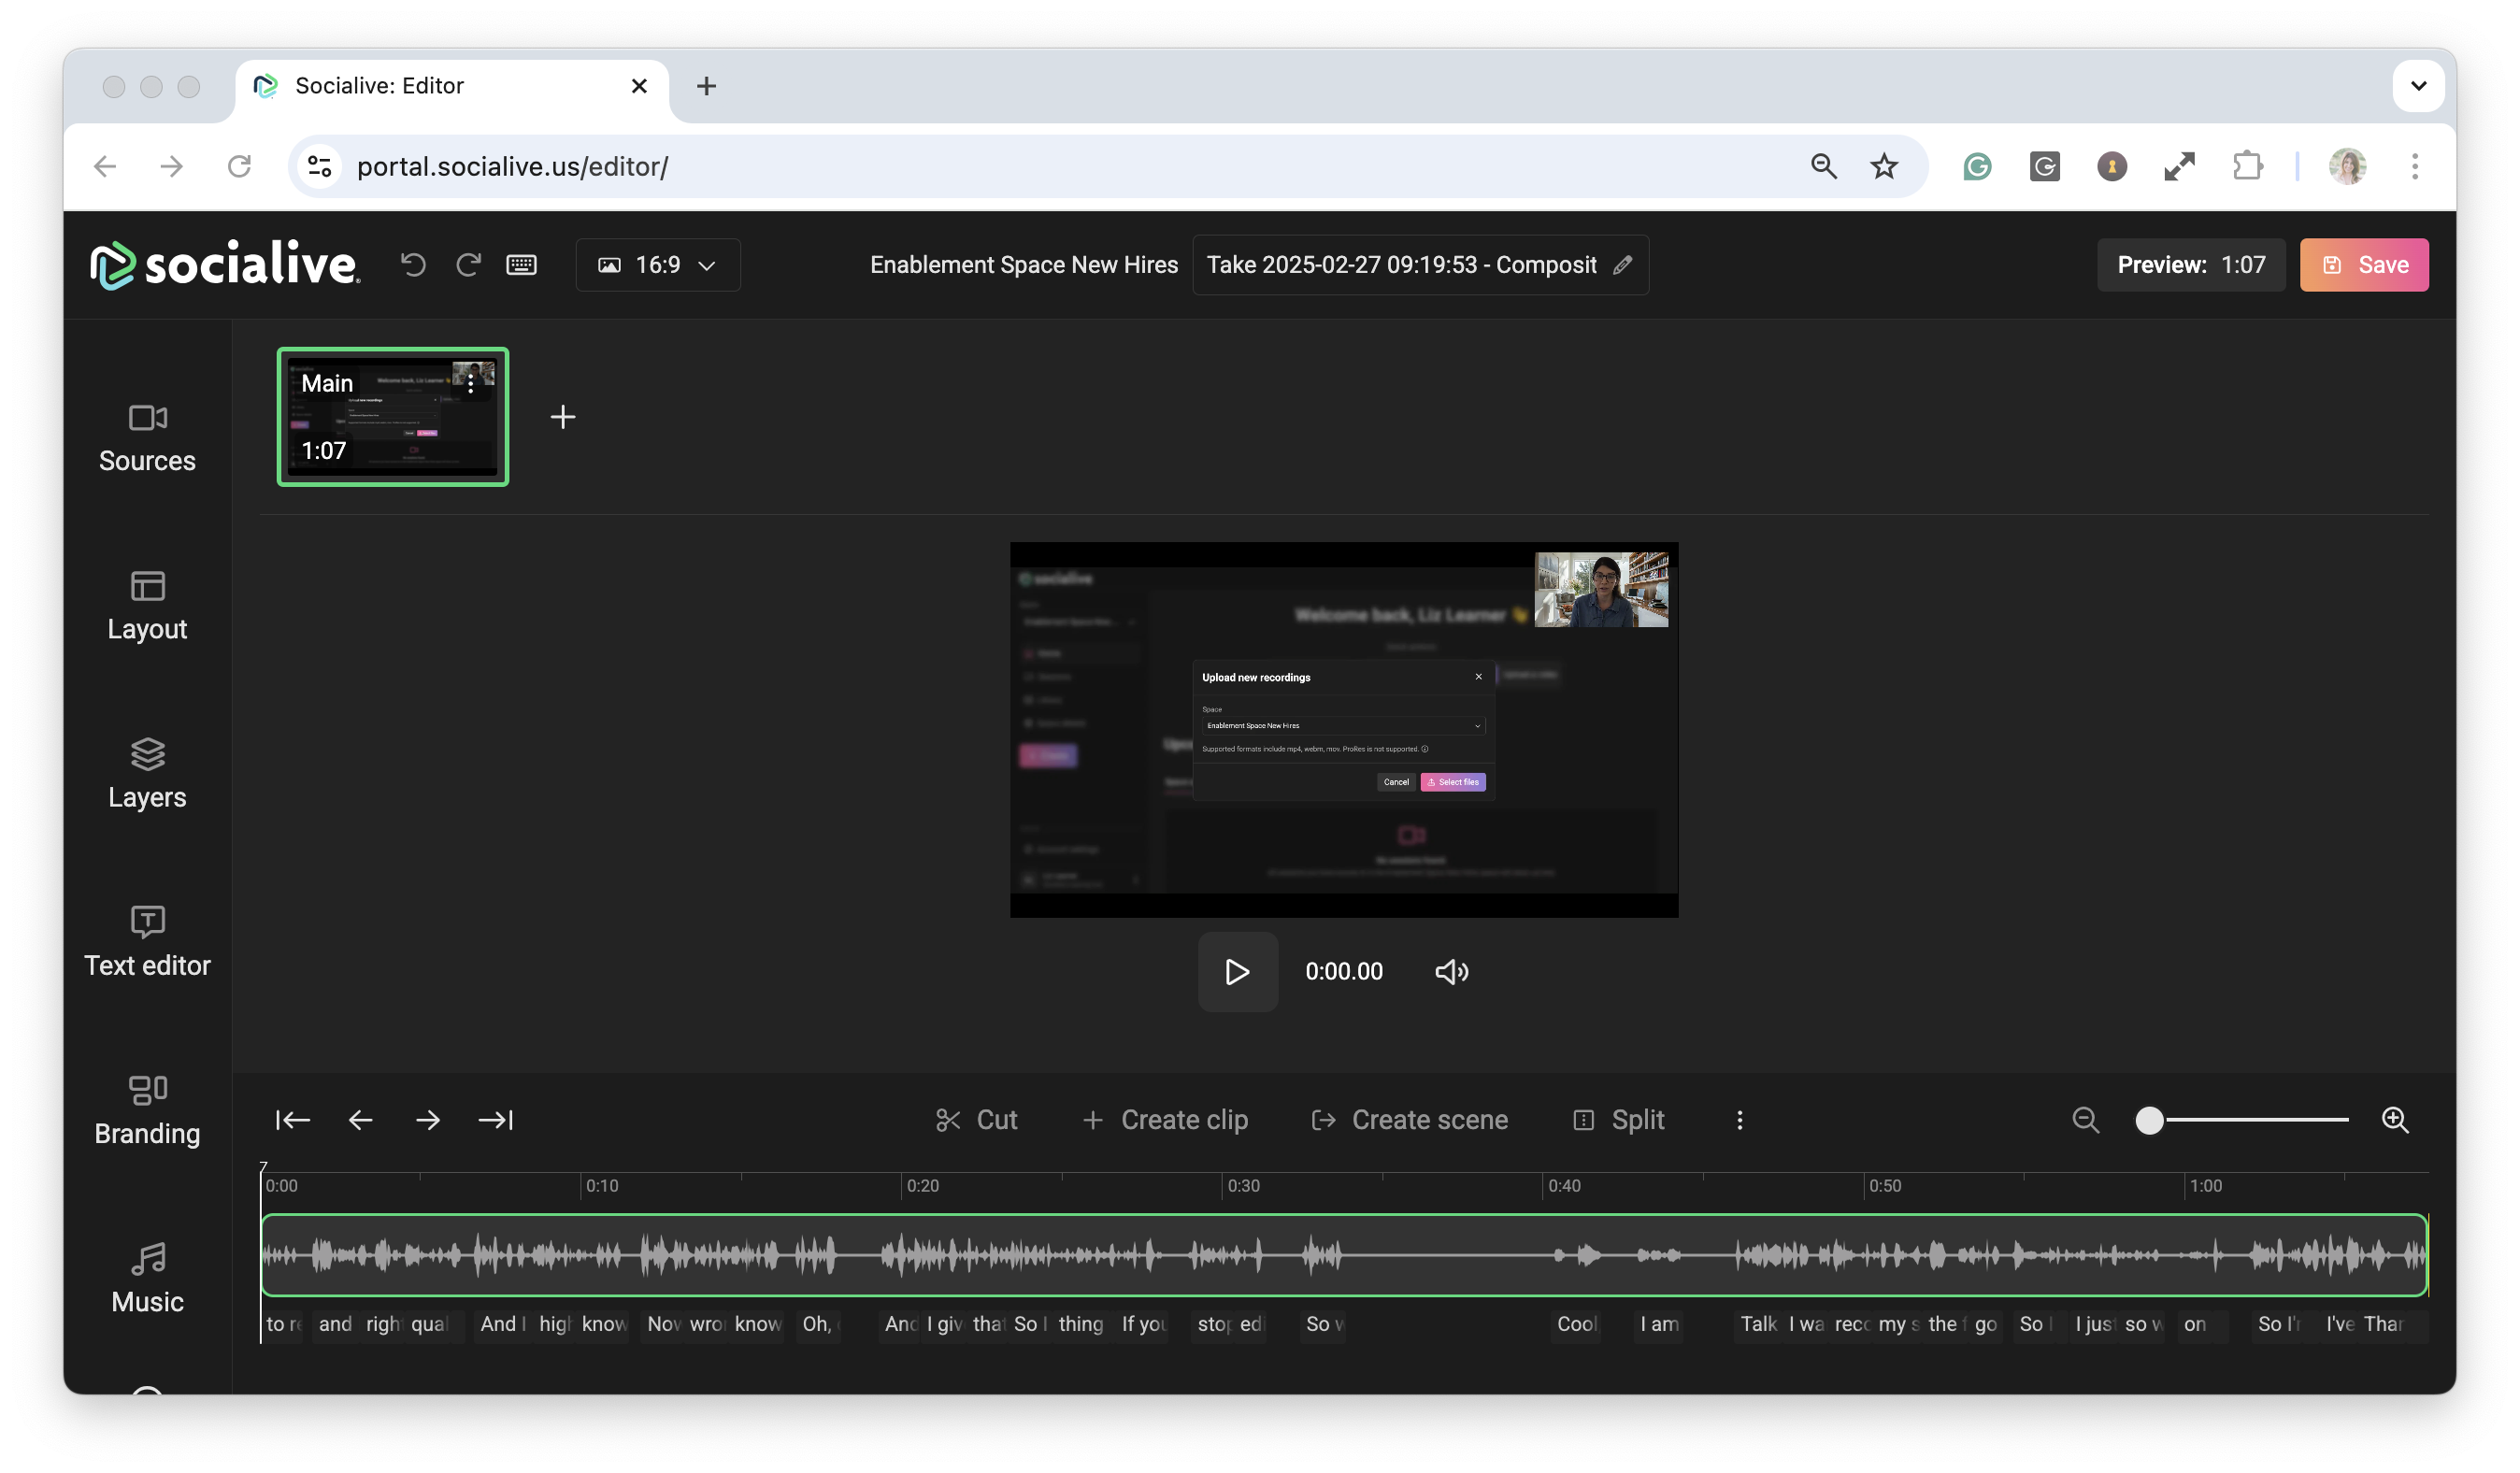Edit take name with pencil icon
The image size is (2520, 1473).
pyautogui.click(x=1622, y=265)
